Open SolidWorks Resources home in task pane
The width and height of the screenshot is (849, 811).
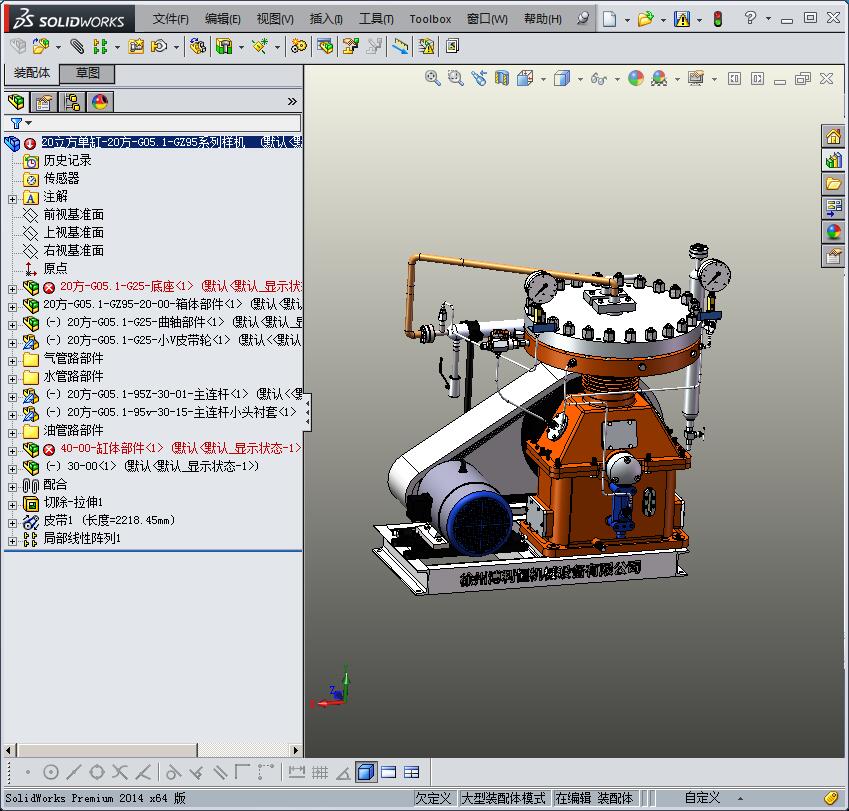click(x=833, y=136)
